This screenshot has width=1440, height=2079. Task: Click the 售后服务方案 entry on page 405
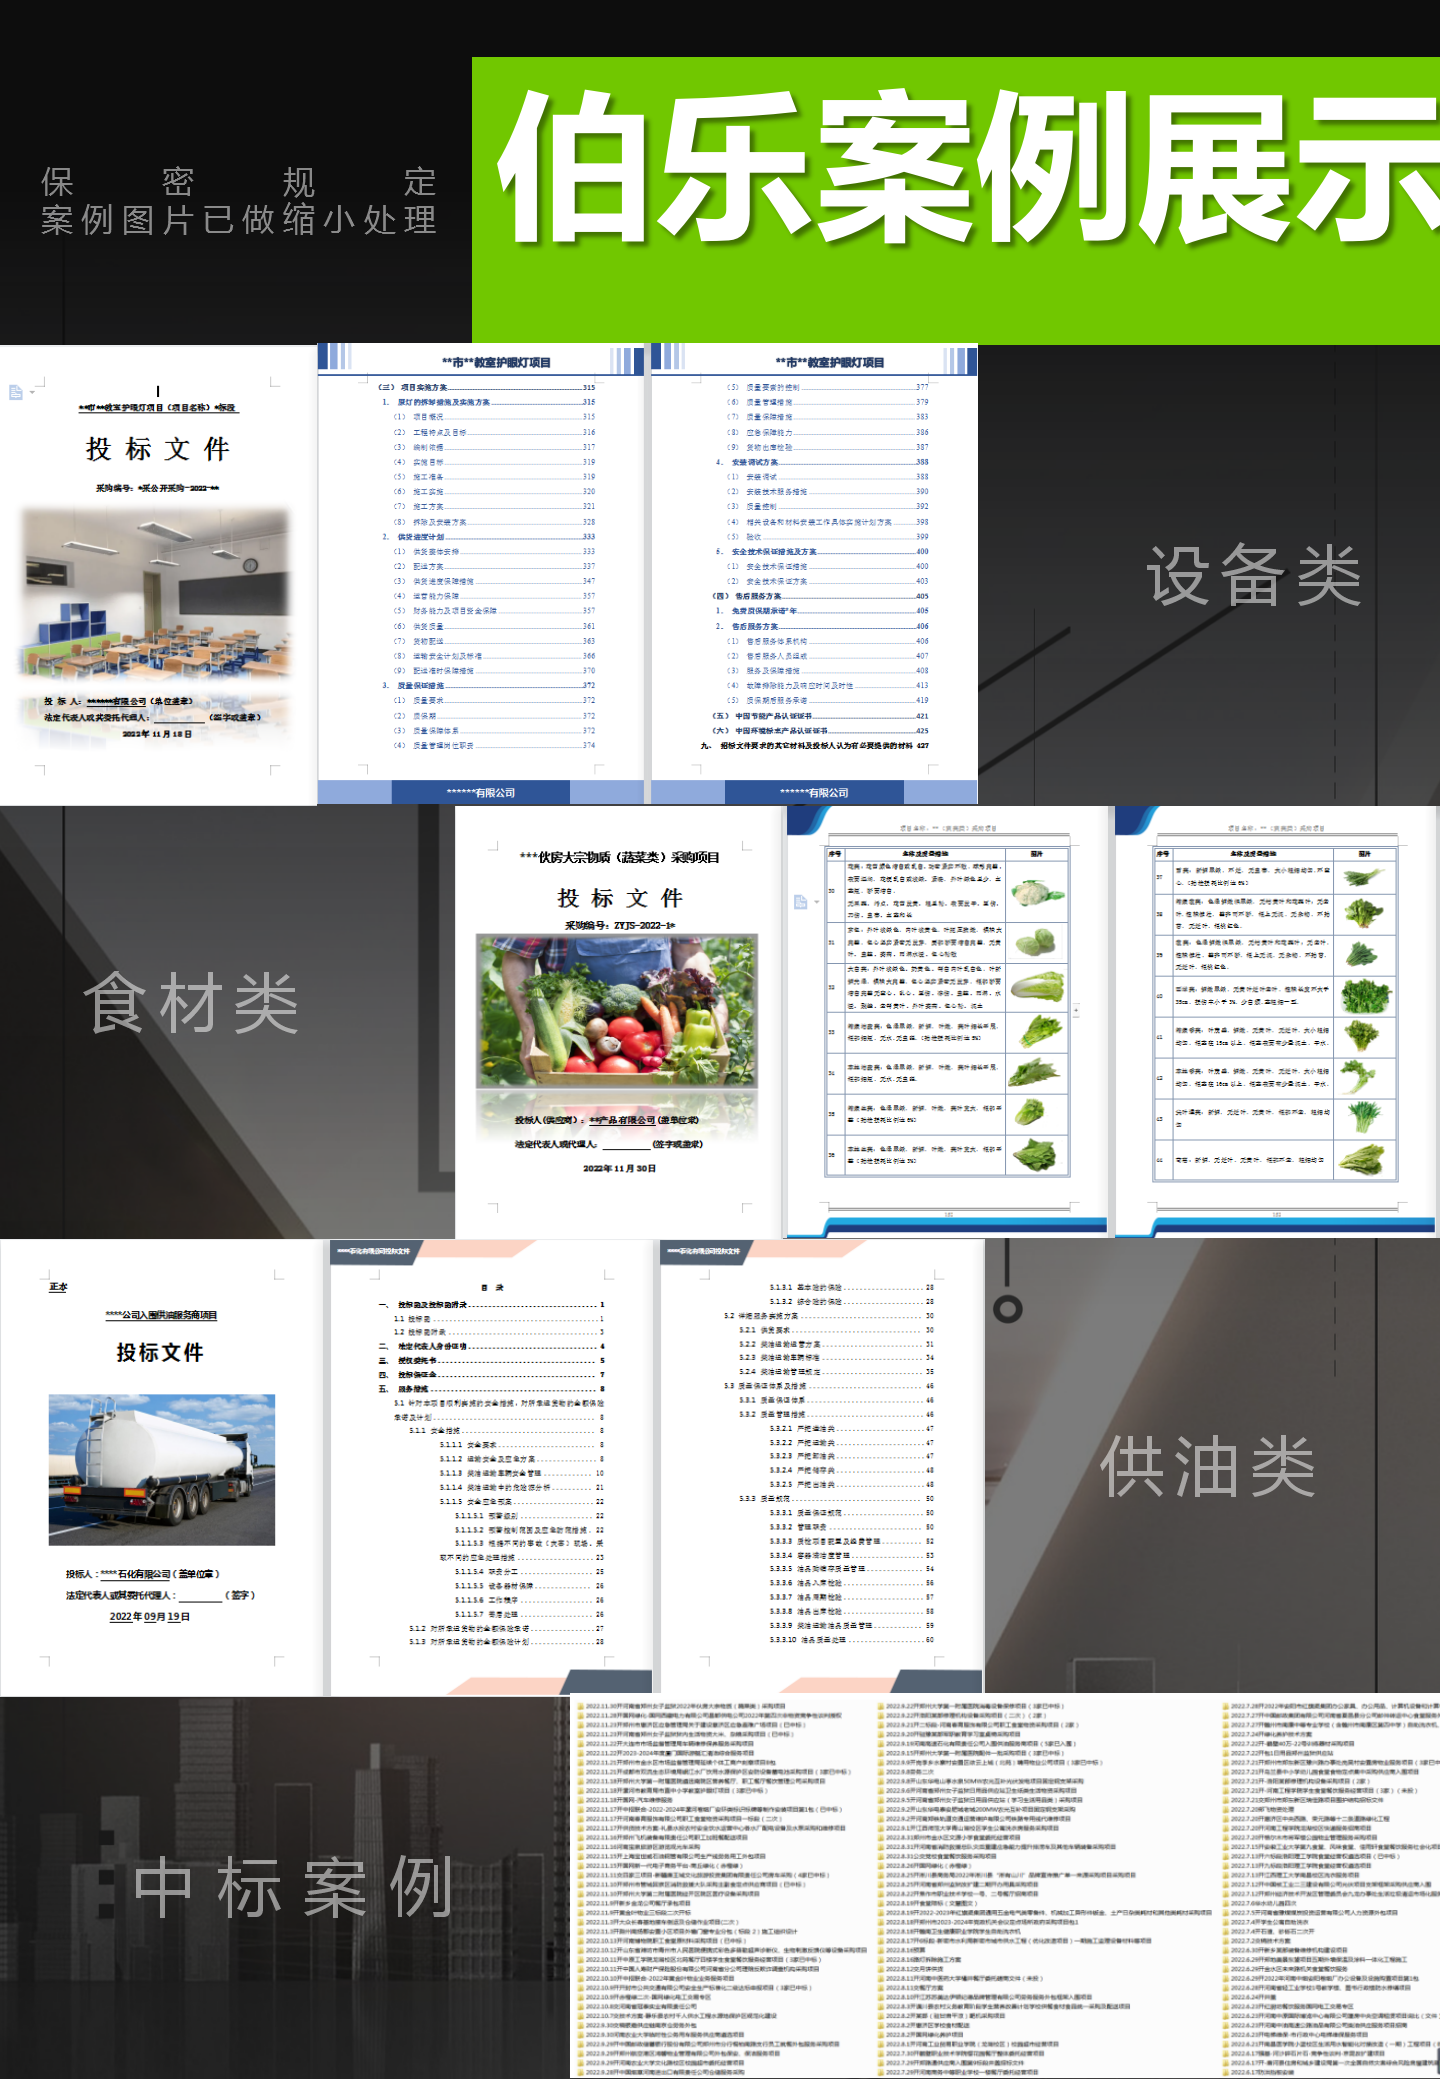[x=756, y=596]
